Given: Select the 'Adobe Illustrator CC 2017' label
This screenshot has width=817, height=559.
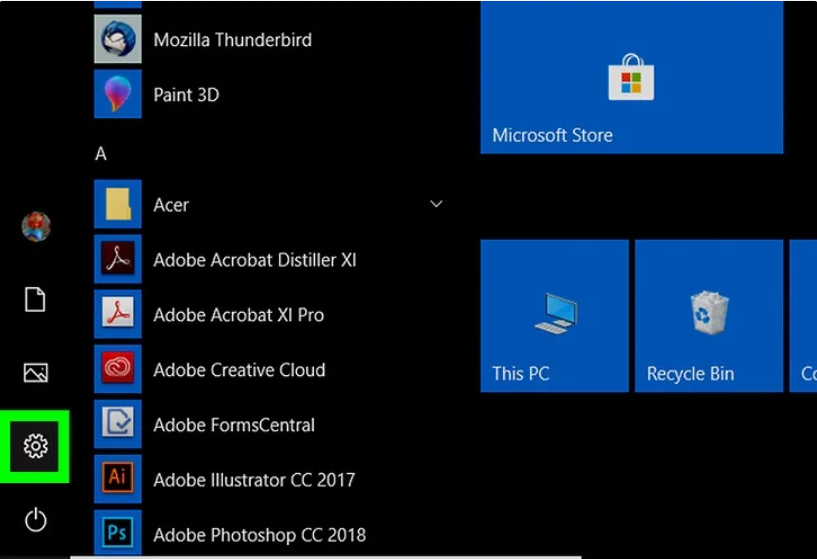Looking at the screenshot, I should [254, 480].
